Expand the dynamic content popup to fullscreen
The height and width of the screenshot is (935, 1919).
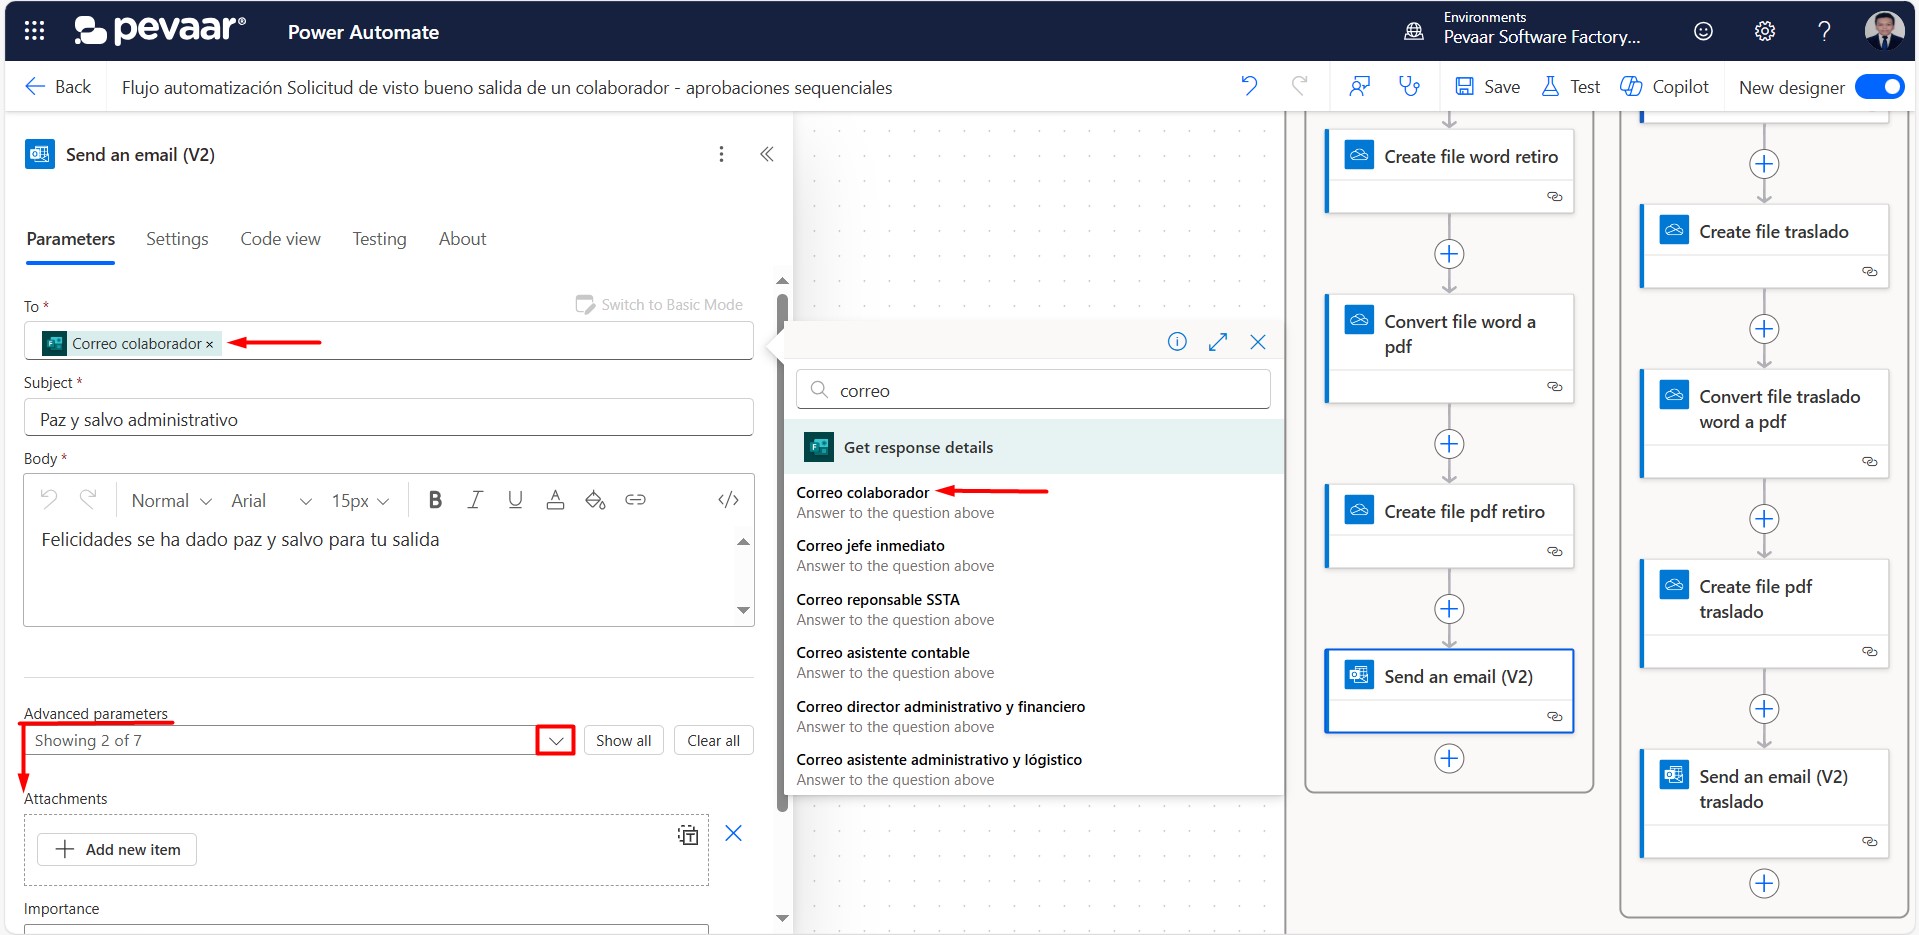click(x=1217, y=342)
